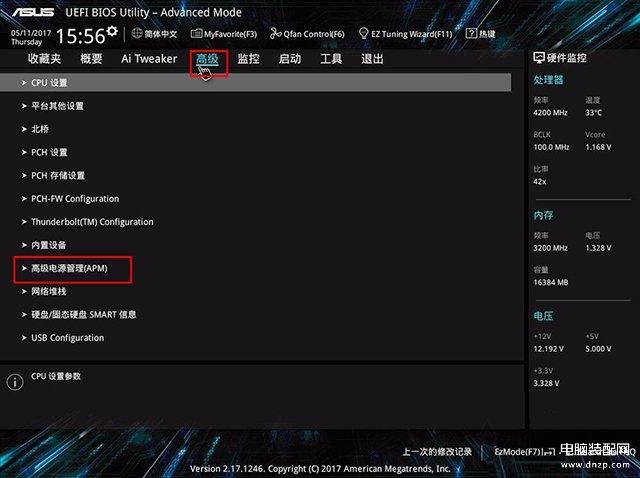Click the Qfan Control fan icon
Screen dimensions: 640x478
276,34
